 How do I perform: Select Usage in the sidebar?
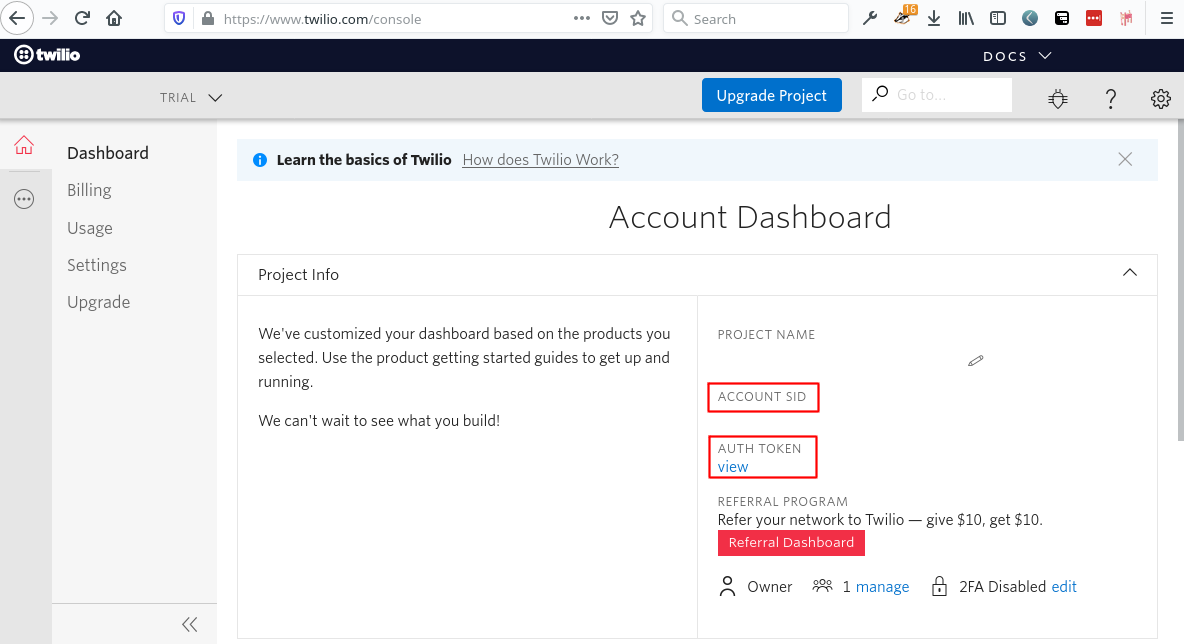tap(90, 228)
